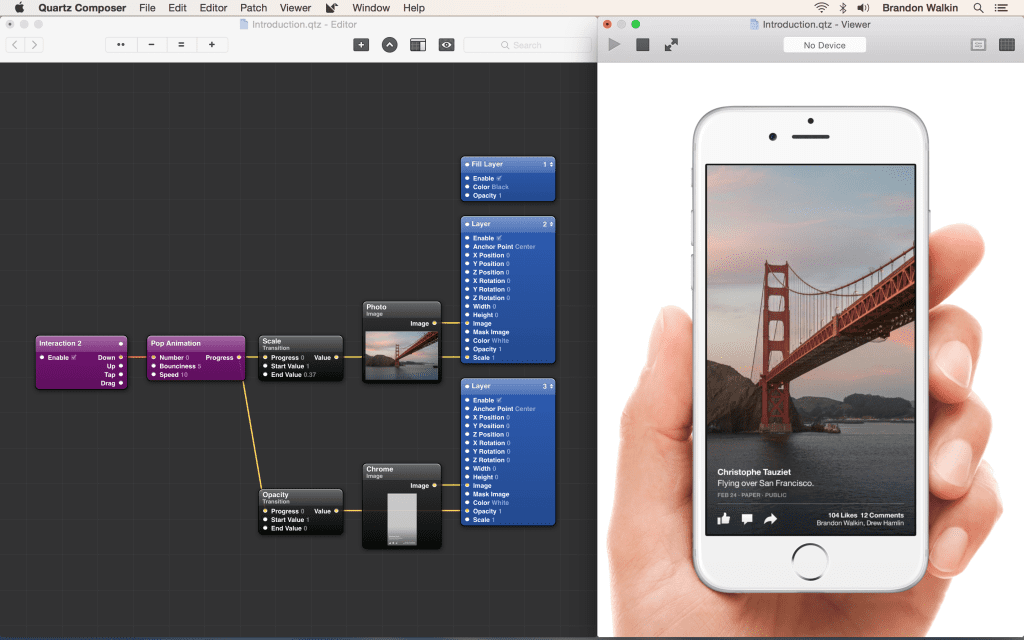Image resolution: width=1024 pixels, height=640 pixels.
Task: Click the Golden Gate Photo thumbnail patch
Action: (x=402, y=356)
